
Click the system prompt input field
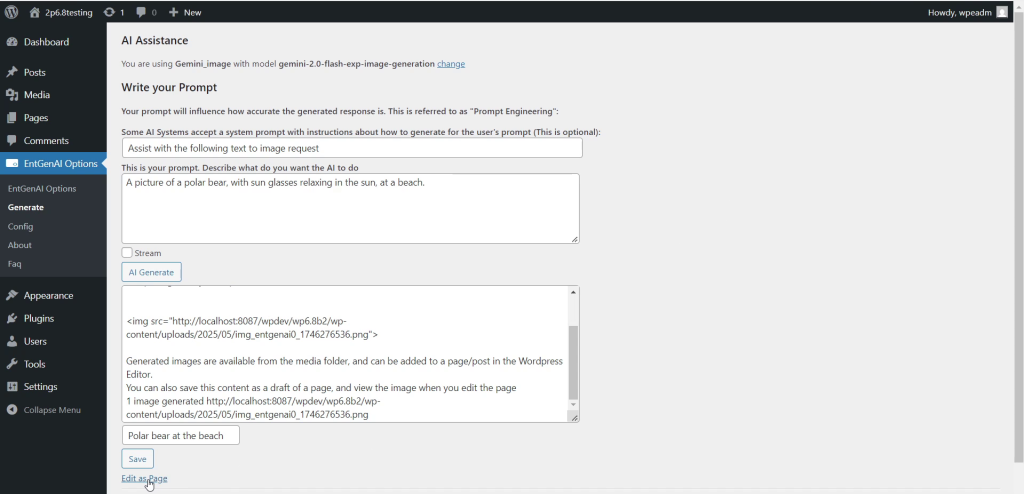352,148
